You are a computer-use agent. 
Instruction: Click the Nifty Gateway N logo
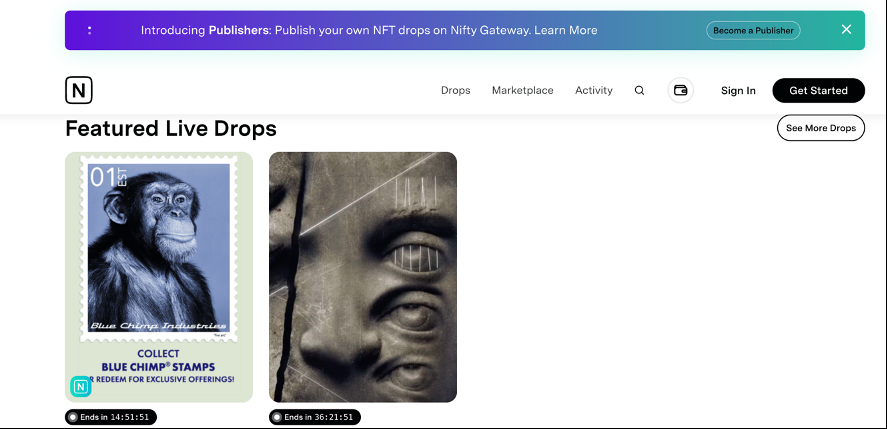click(x=79, y=91)
